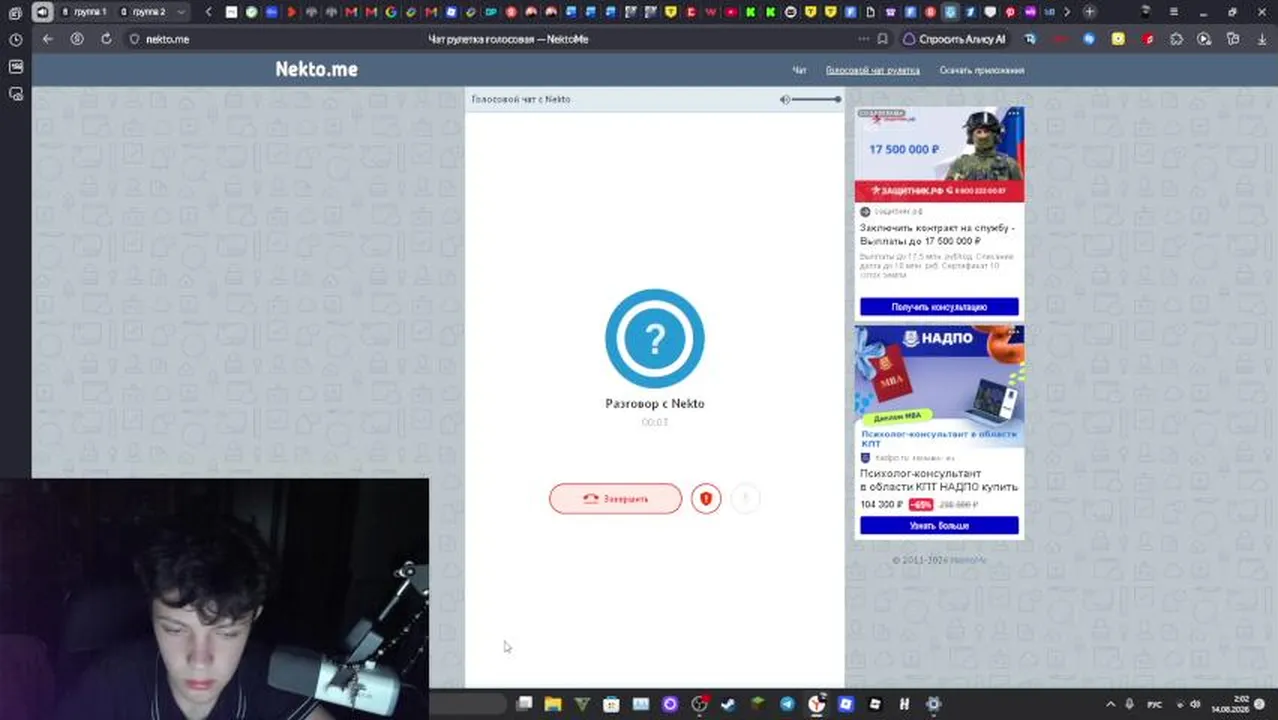Open the system volume tray icon
This screenshot has height=720, width=1278.
[x=1195, y=704]
